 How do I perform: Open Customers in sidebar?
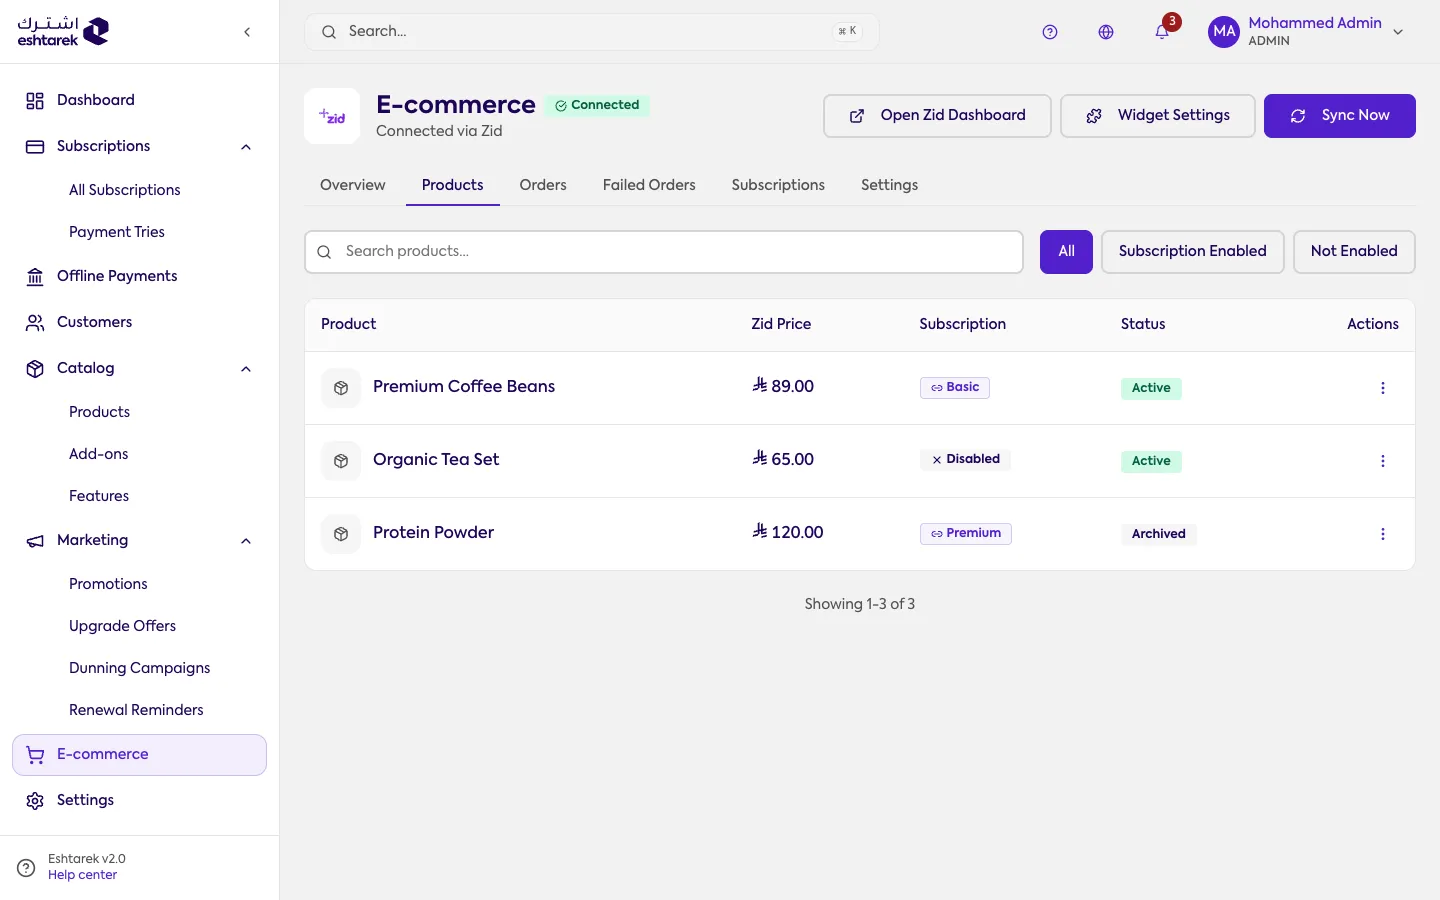(140, 322)
